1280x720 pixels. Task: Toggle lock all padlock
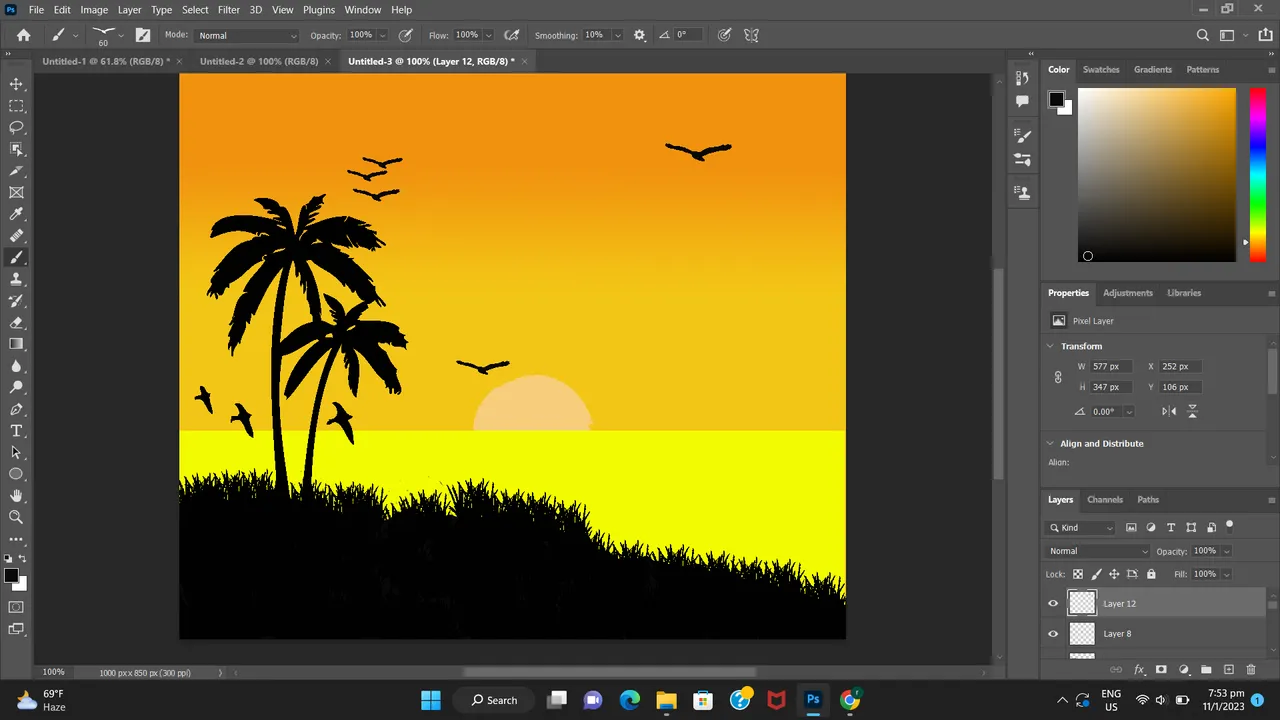pyautogui.click(x=1151, y=574)
